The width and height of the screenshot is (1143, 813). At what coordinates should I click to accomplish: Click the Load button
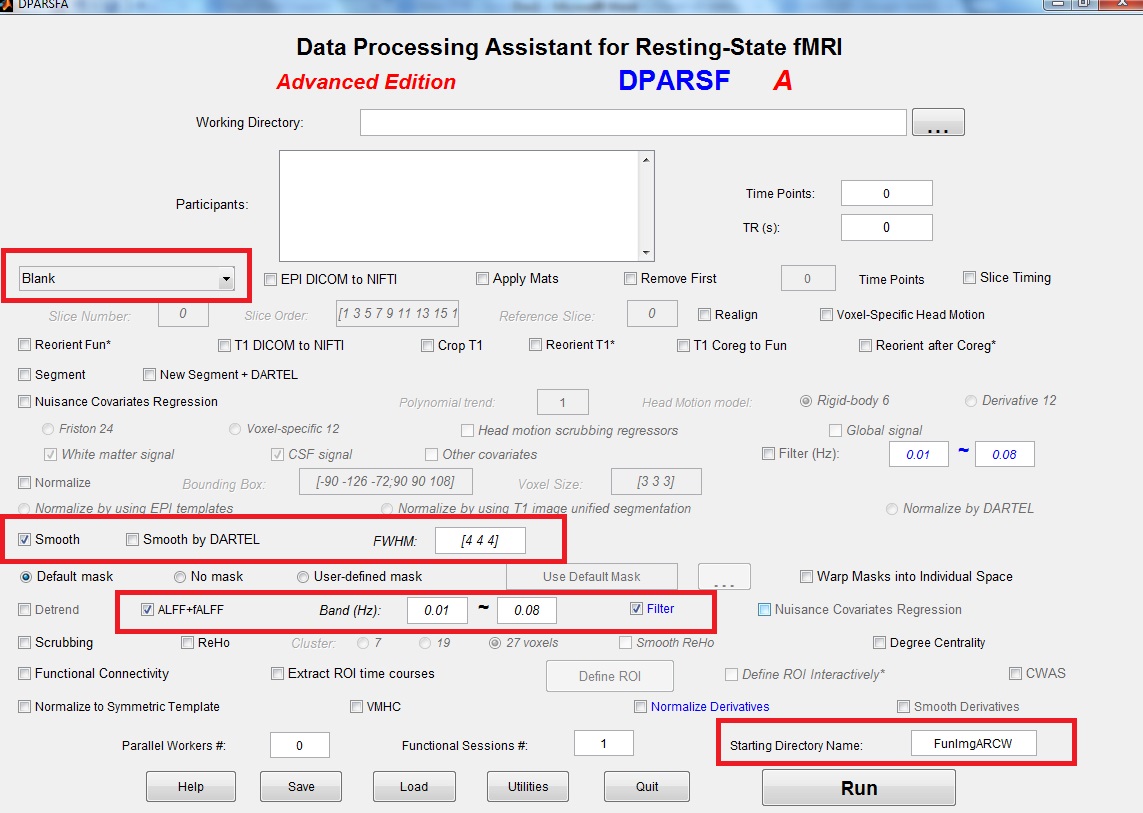click(x=414, y=787)
